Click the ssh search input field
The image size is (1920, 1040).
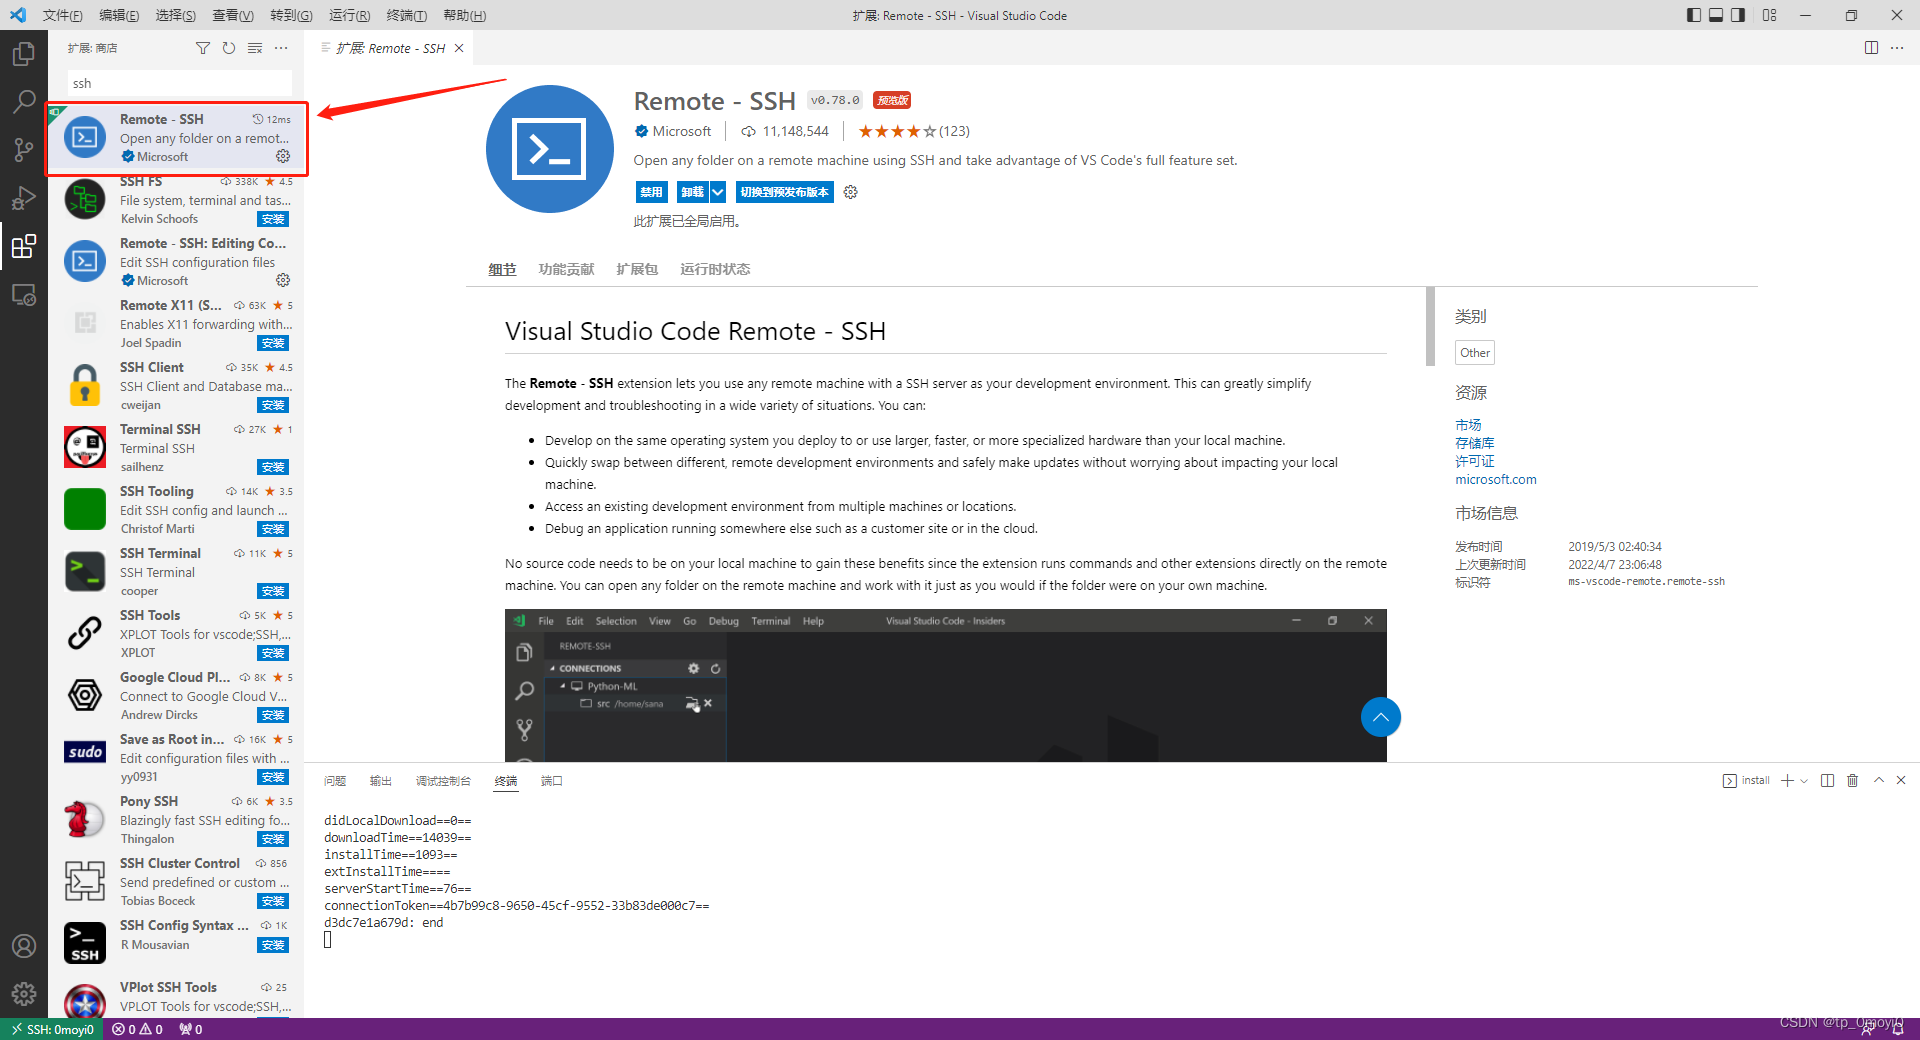coord(178,83)
